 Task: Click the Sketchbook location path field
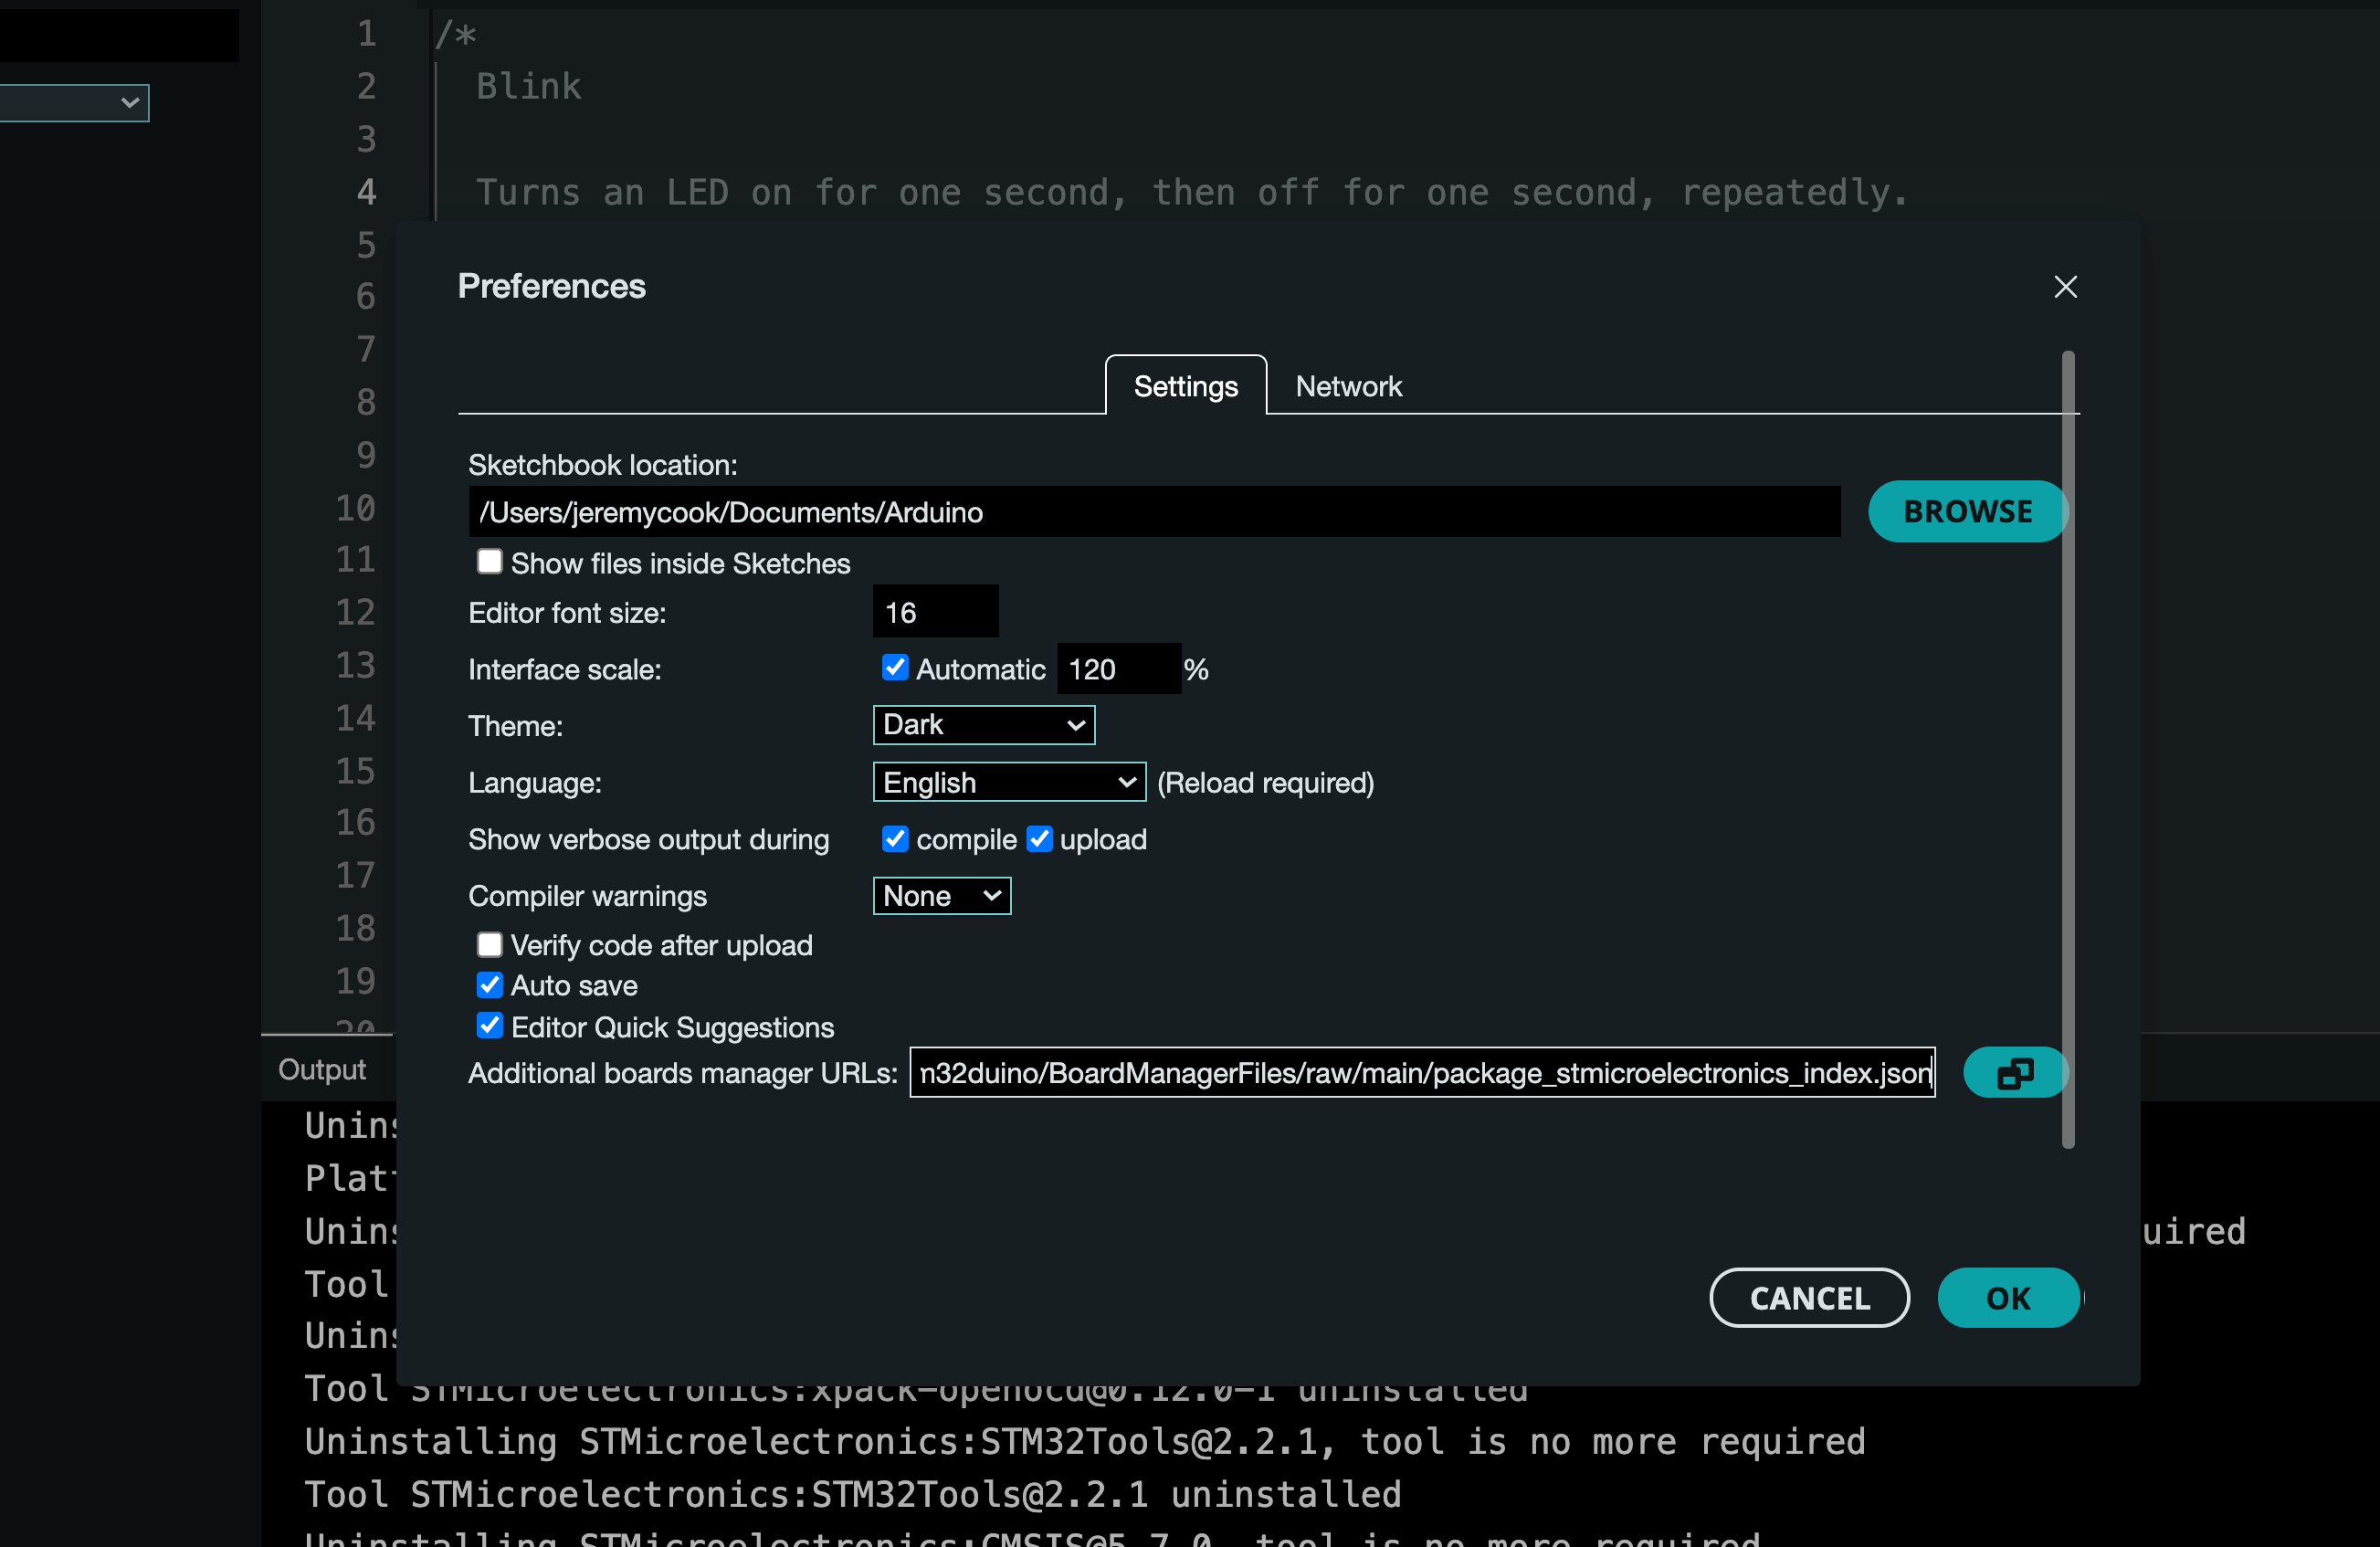1153,512
